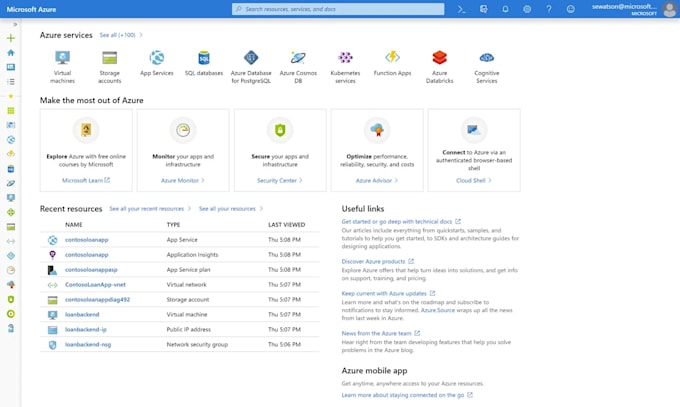The width and height of the screenshot is (680, 407).
Task: Open loanbackend virtual machine
Action: click(x=82, y=315)
